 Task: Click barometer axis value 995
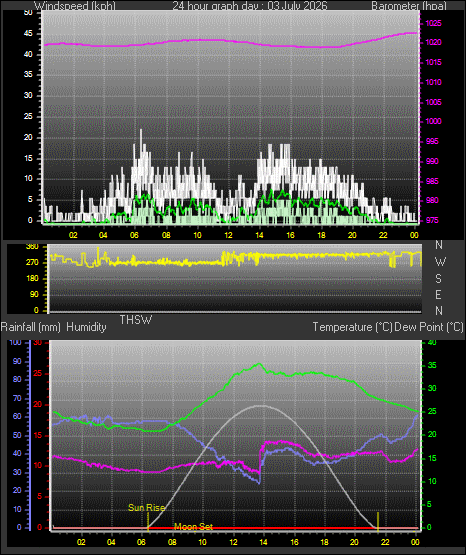coord(432,141)
